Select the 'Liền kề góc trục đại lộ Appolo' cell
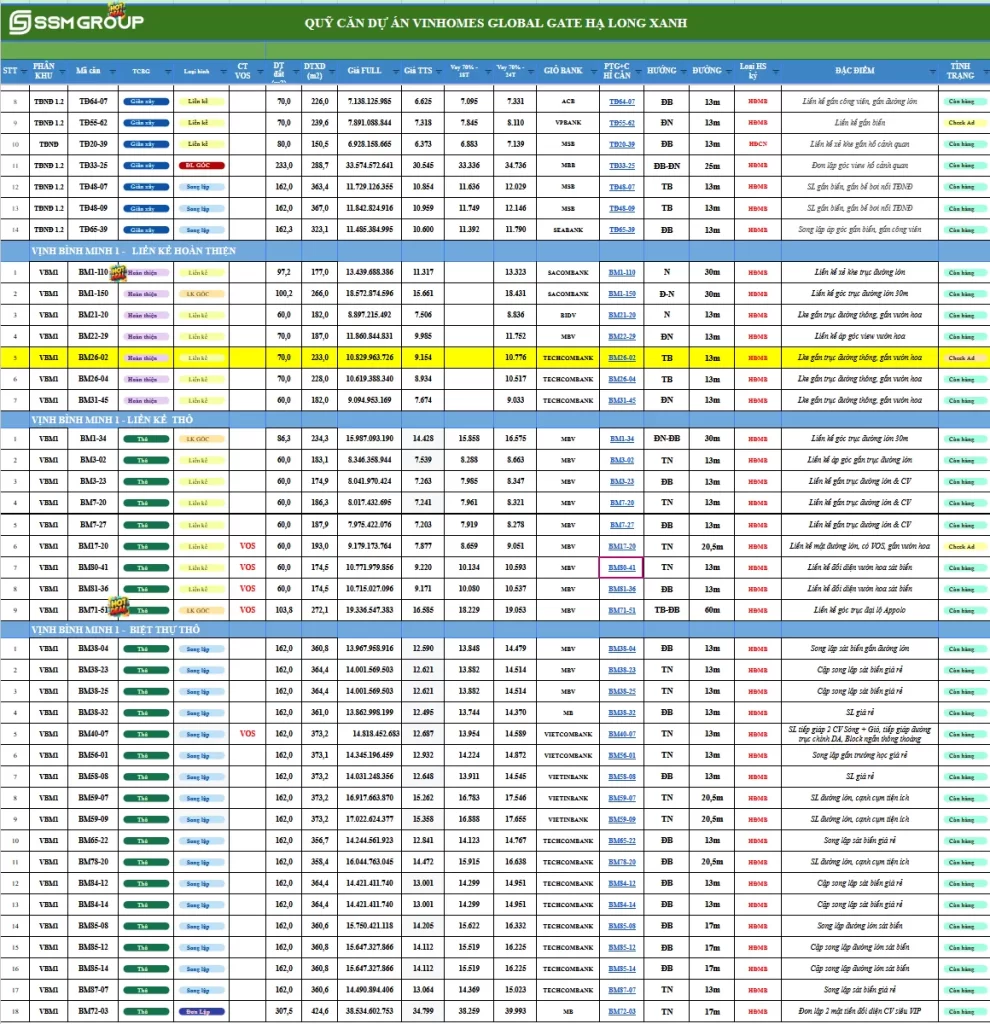This screenshot has width=990, height=1024. [x=860, y=610]
